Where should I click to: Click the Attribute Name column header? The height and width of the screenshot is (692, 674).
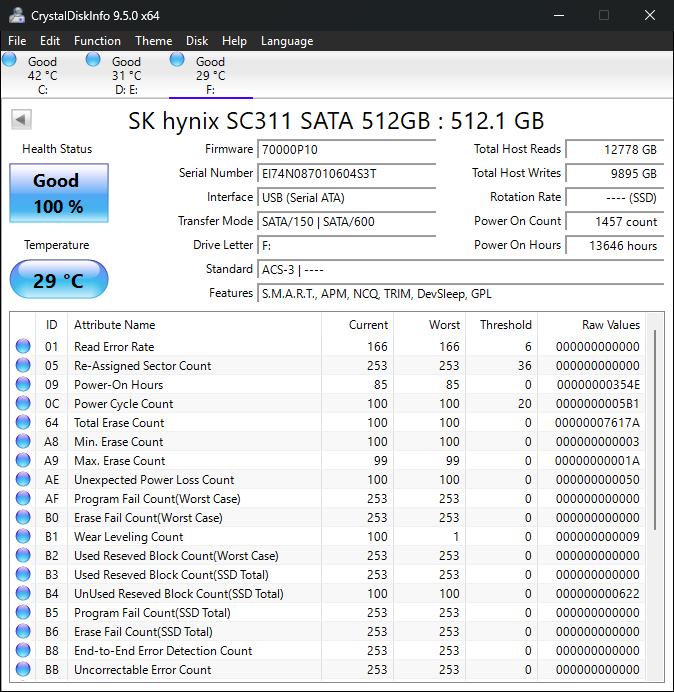pyautogui.click(x=194, y=325)
